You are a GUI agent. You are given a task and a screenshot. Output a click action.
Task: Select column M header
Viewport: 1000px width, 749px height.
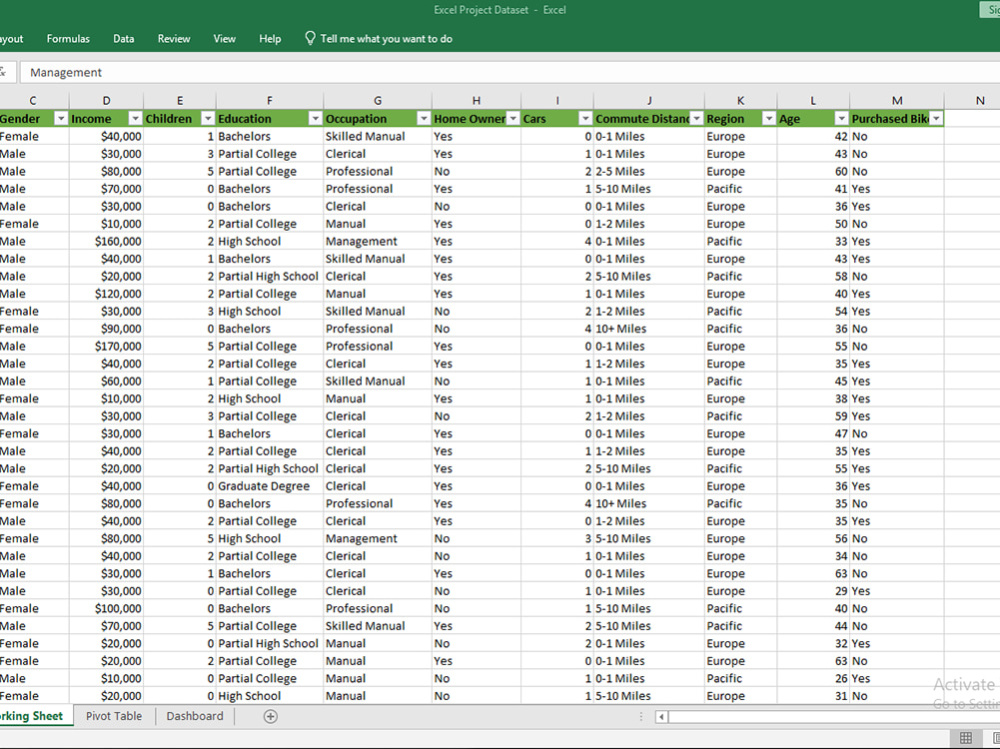click(897, 100)
